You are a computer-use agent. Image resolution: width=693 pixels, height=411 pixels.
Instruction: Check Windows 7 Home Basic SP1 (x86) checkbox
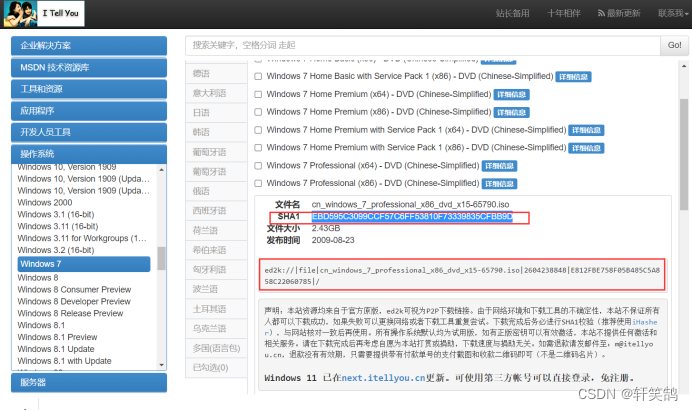click(x=258, y=76)
